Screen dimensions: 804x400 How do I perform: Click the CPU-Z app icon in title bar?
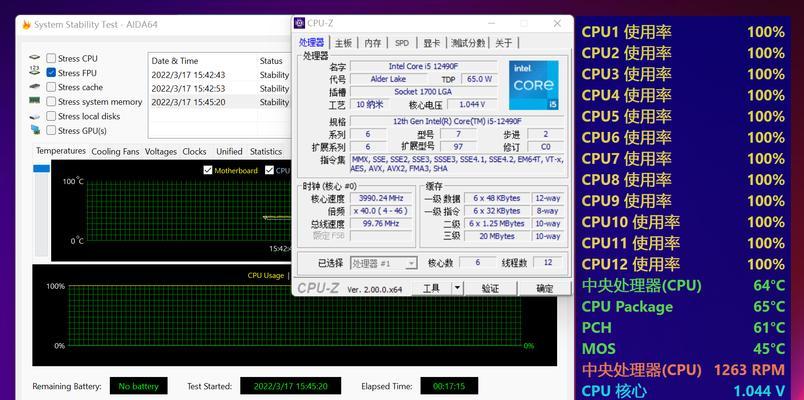coord(300,23)
